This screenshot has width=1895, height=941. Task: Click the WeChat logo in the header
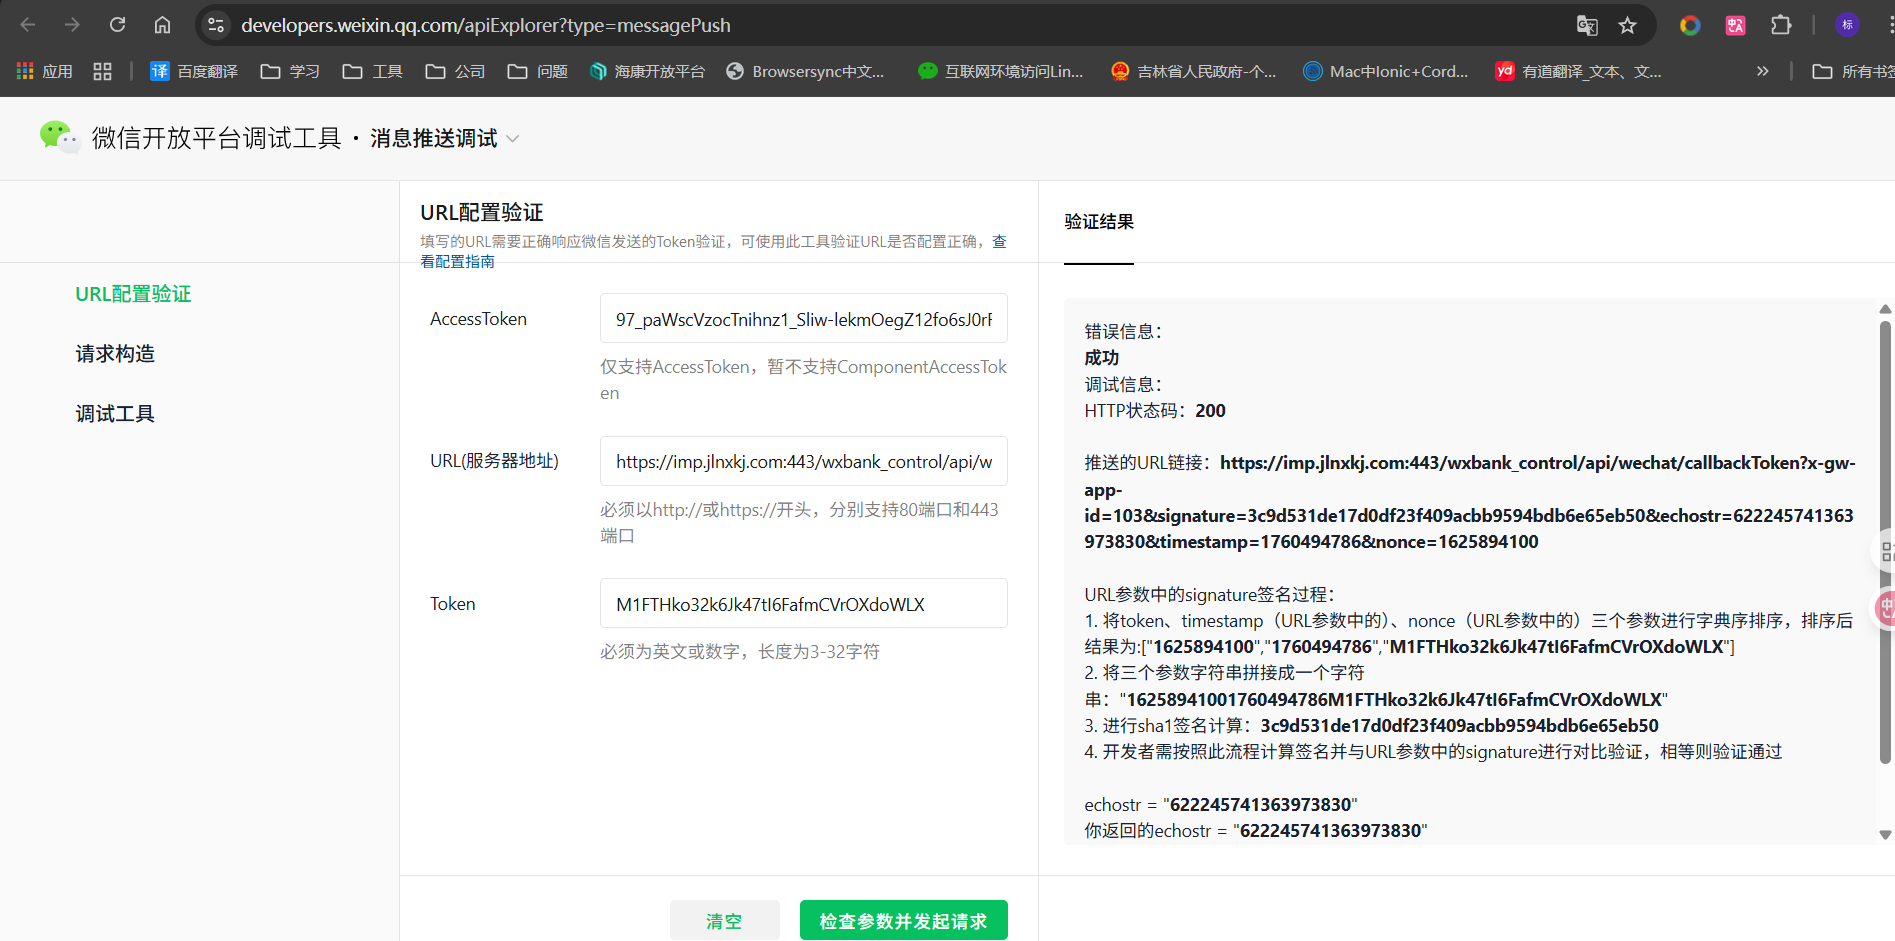[59, 137]
